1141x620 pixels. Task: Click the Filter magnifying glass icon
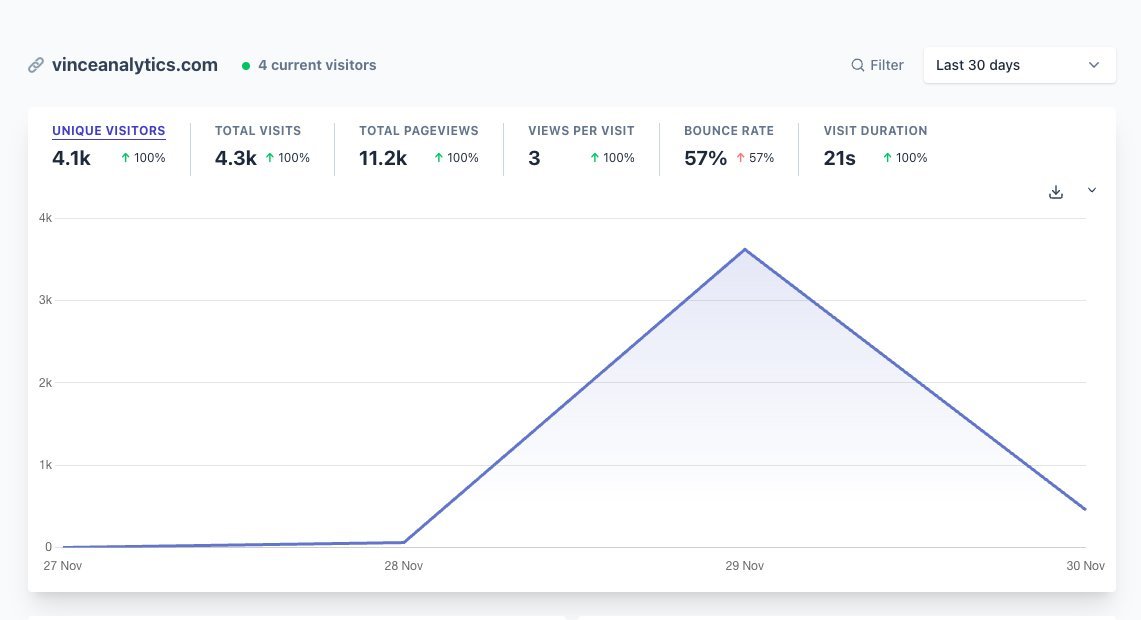857,65
